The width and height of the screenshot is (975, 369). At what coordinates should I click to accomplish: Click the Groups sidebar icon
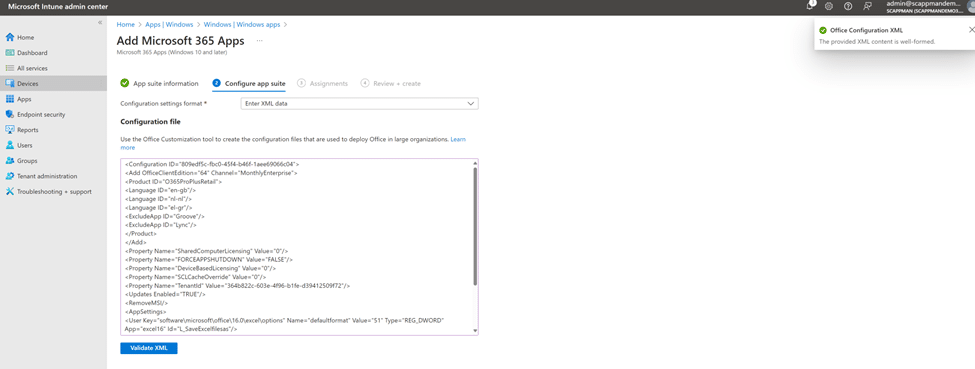click(10, 161)
